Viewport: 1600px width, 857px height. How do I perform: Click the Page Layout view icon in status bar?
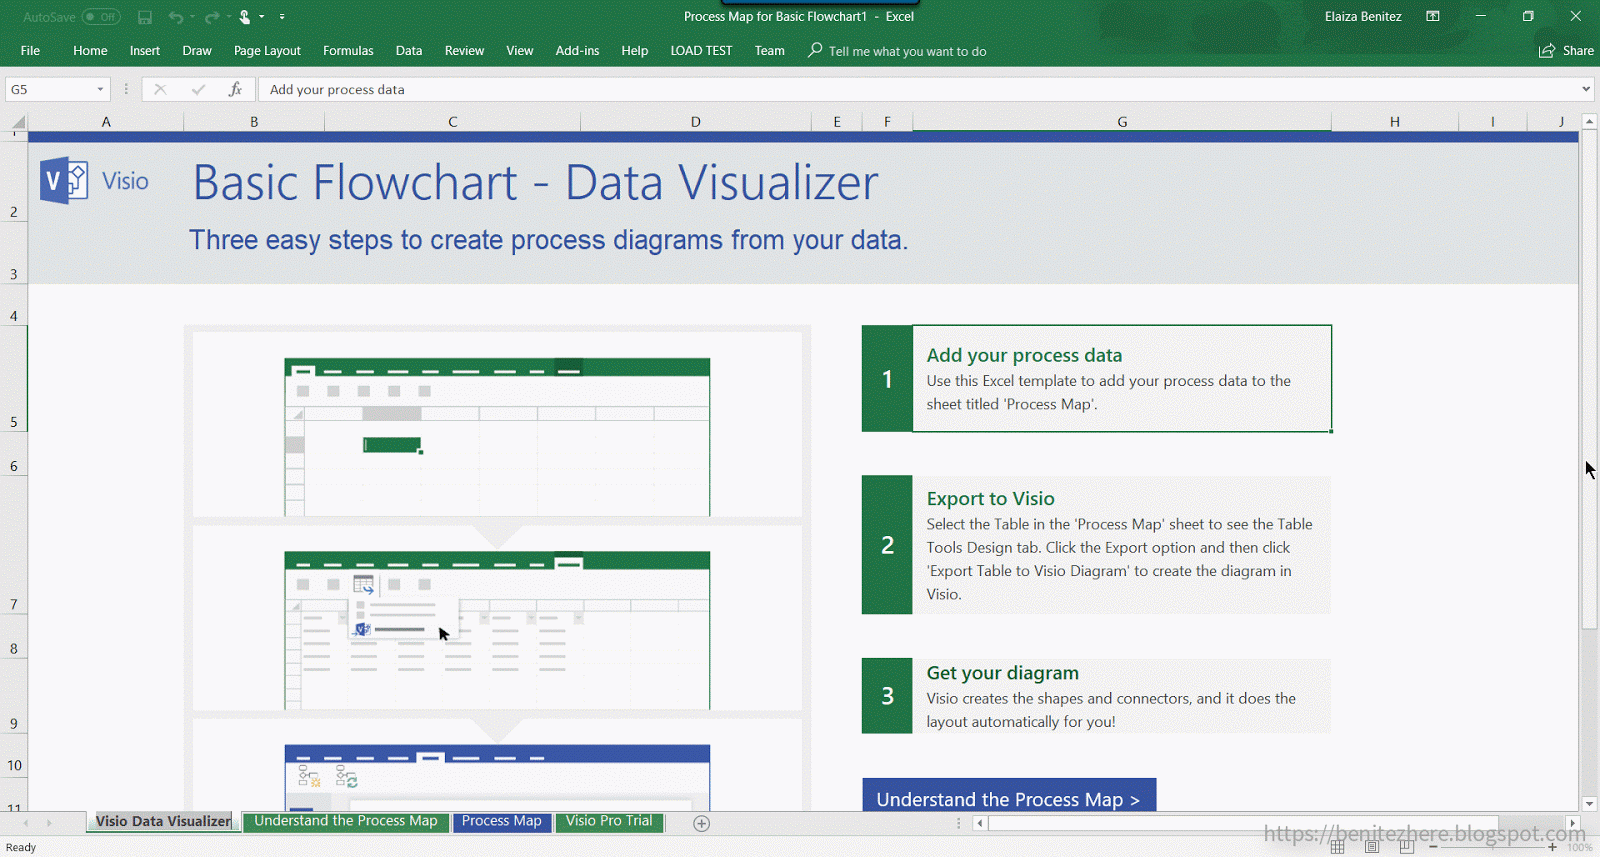[1372, 847]
